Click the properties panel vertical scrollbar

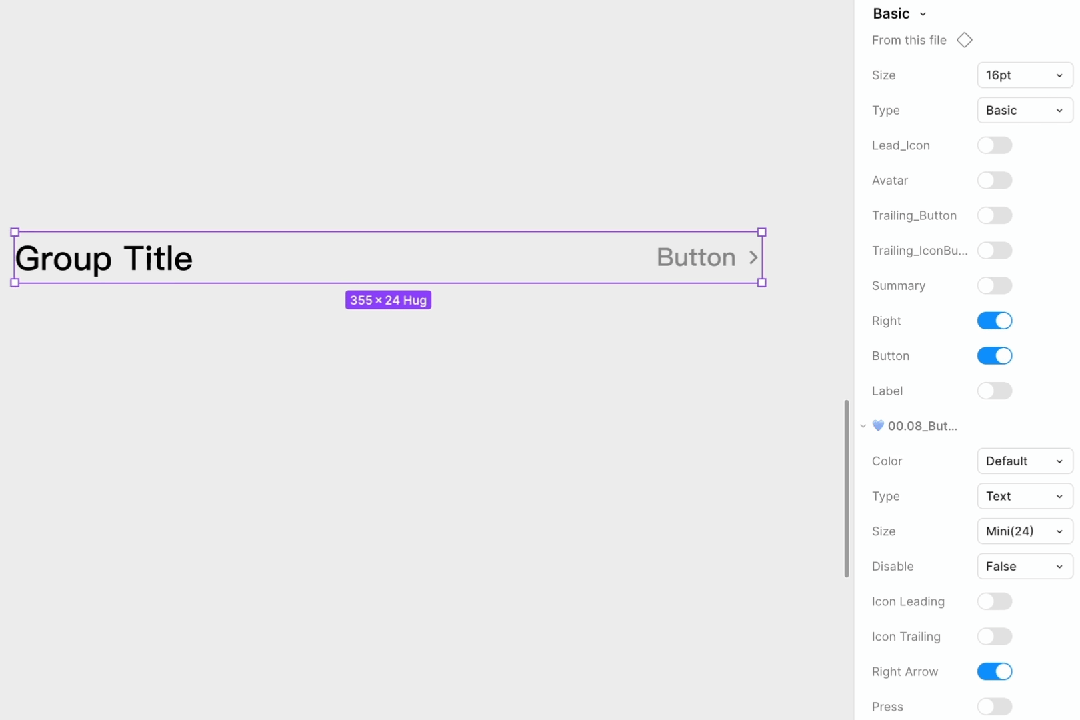(x=847, y=488)
